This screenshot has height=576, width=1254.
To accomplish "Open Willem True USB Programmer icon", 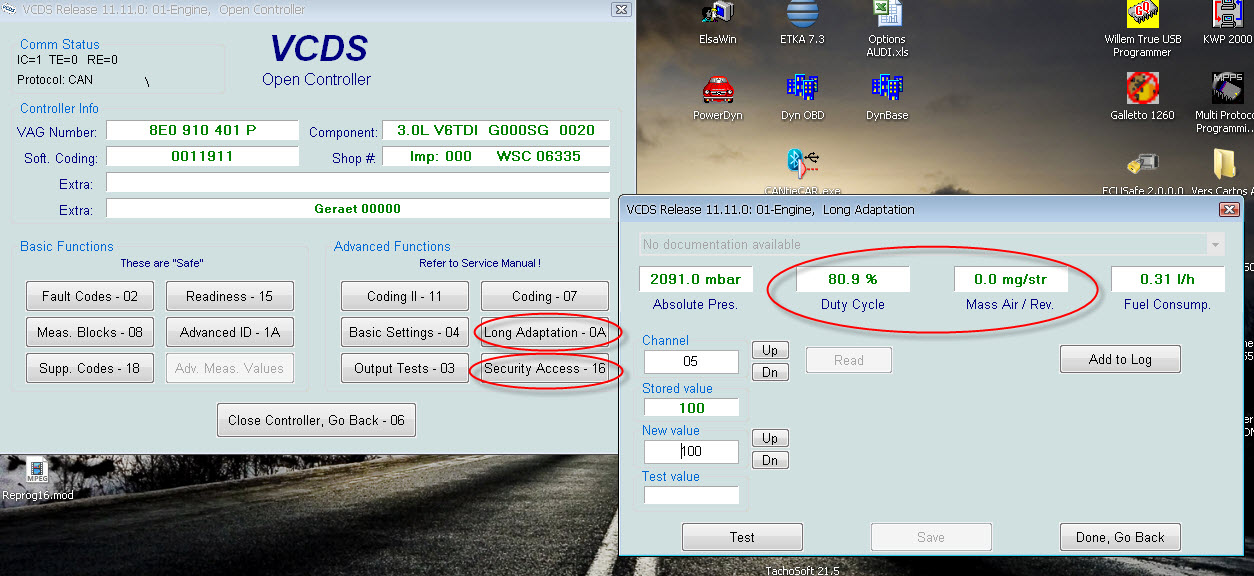I will pyautogui.click(x=1142, y=18).
